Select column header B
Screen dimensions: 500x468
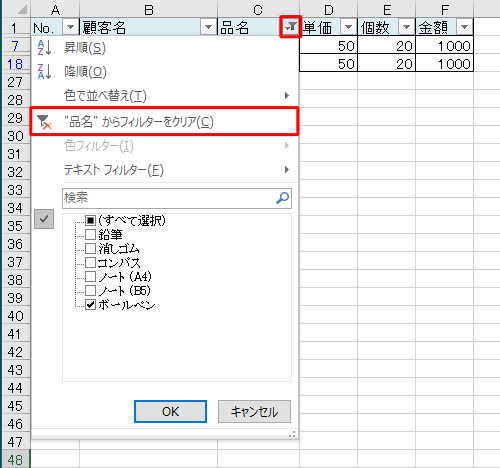click(149, 9)
